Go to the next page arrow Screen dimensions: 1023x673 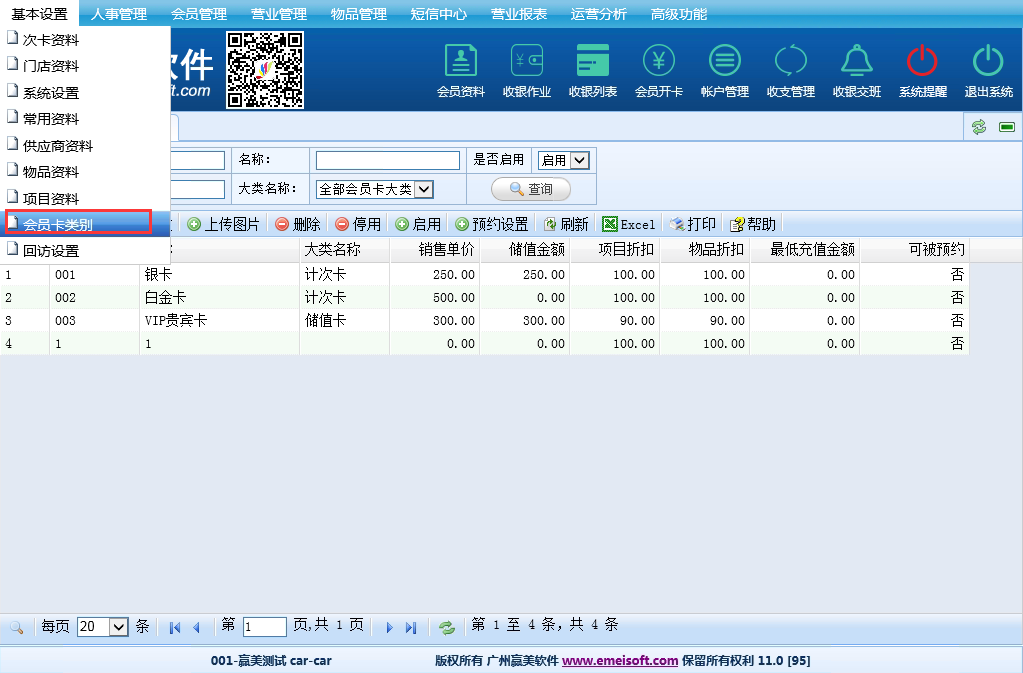click(x=389, y=628)
